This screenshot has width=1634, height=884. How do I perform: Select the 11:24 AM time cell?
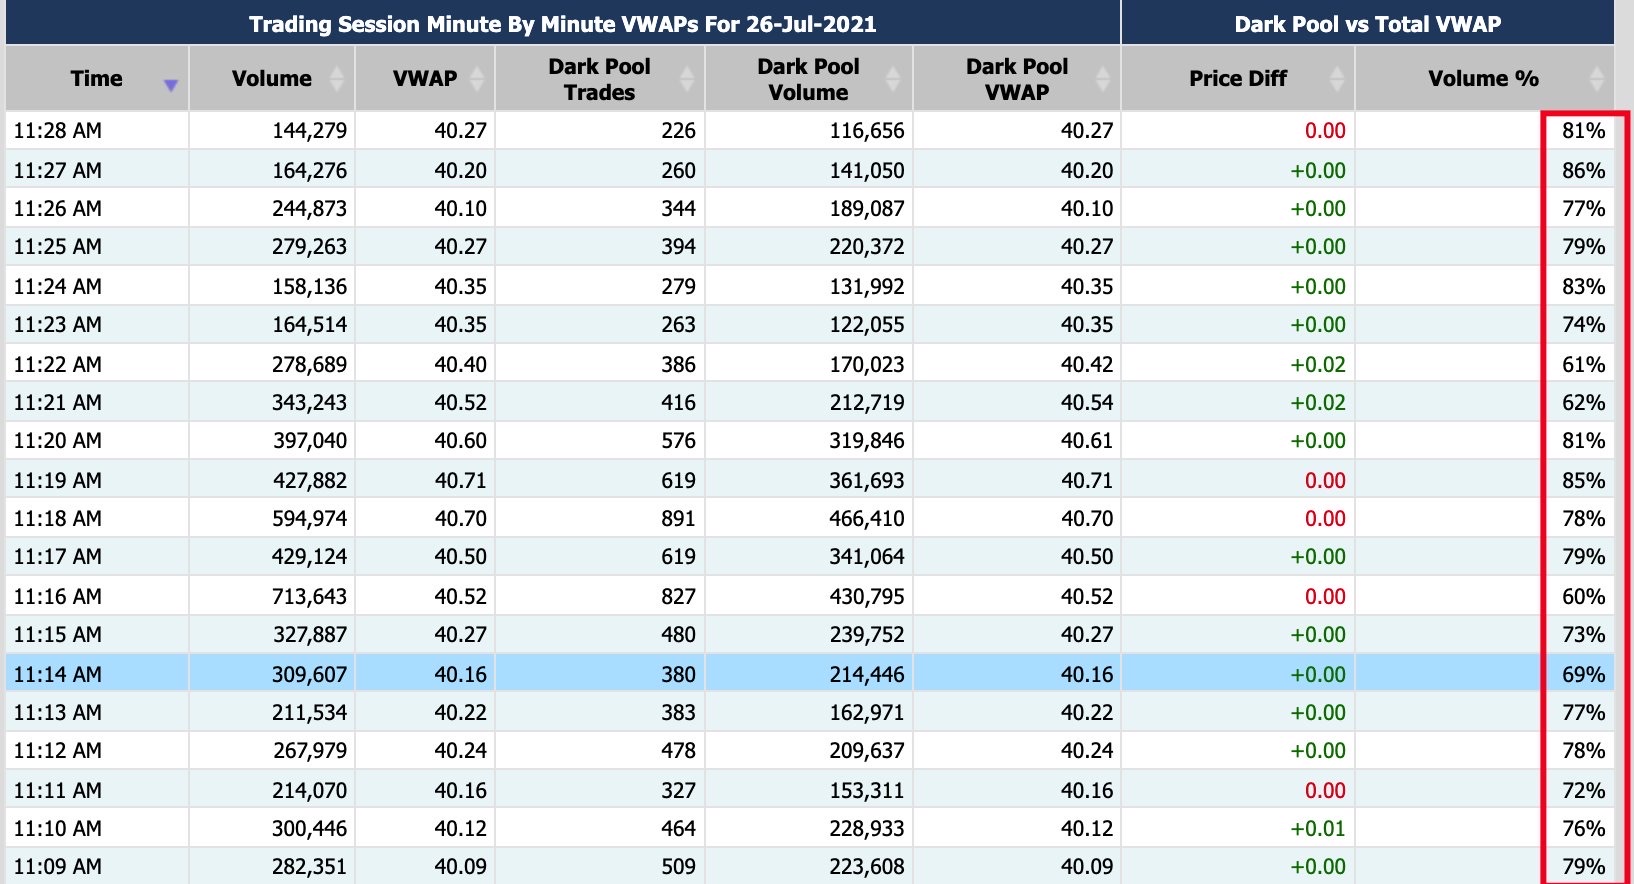point(97,286)
